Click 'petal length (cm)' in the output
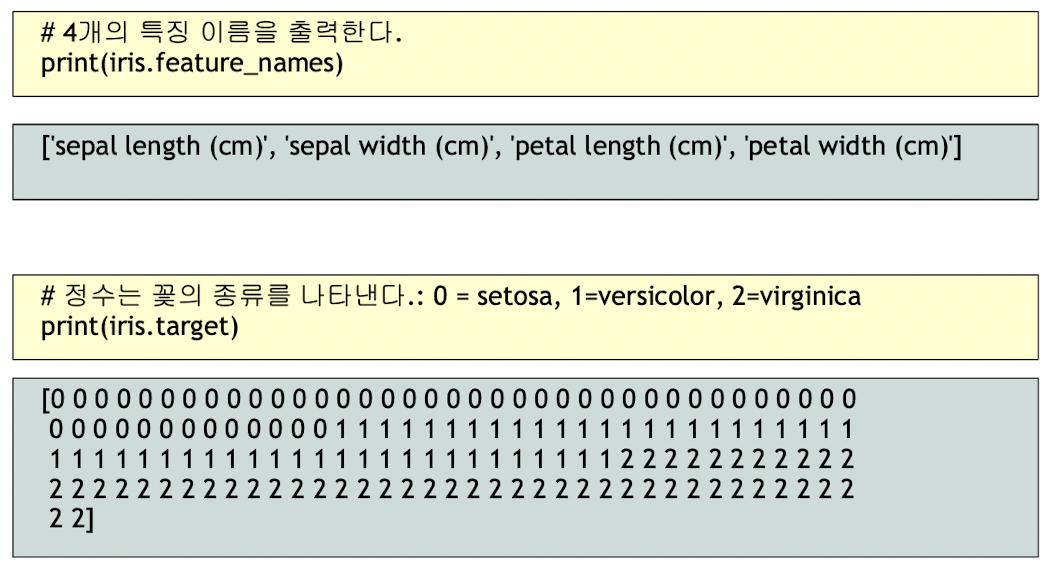Screen dimensions: 1056x574 [619, 146]
